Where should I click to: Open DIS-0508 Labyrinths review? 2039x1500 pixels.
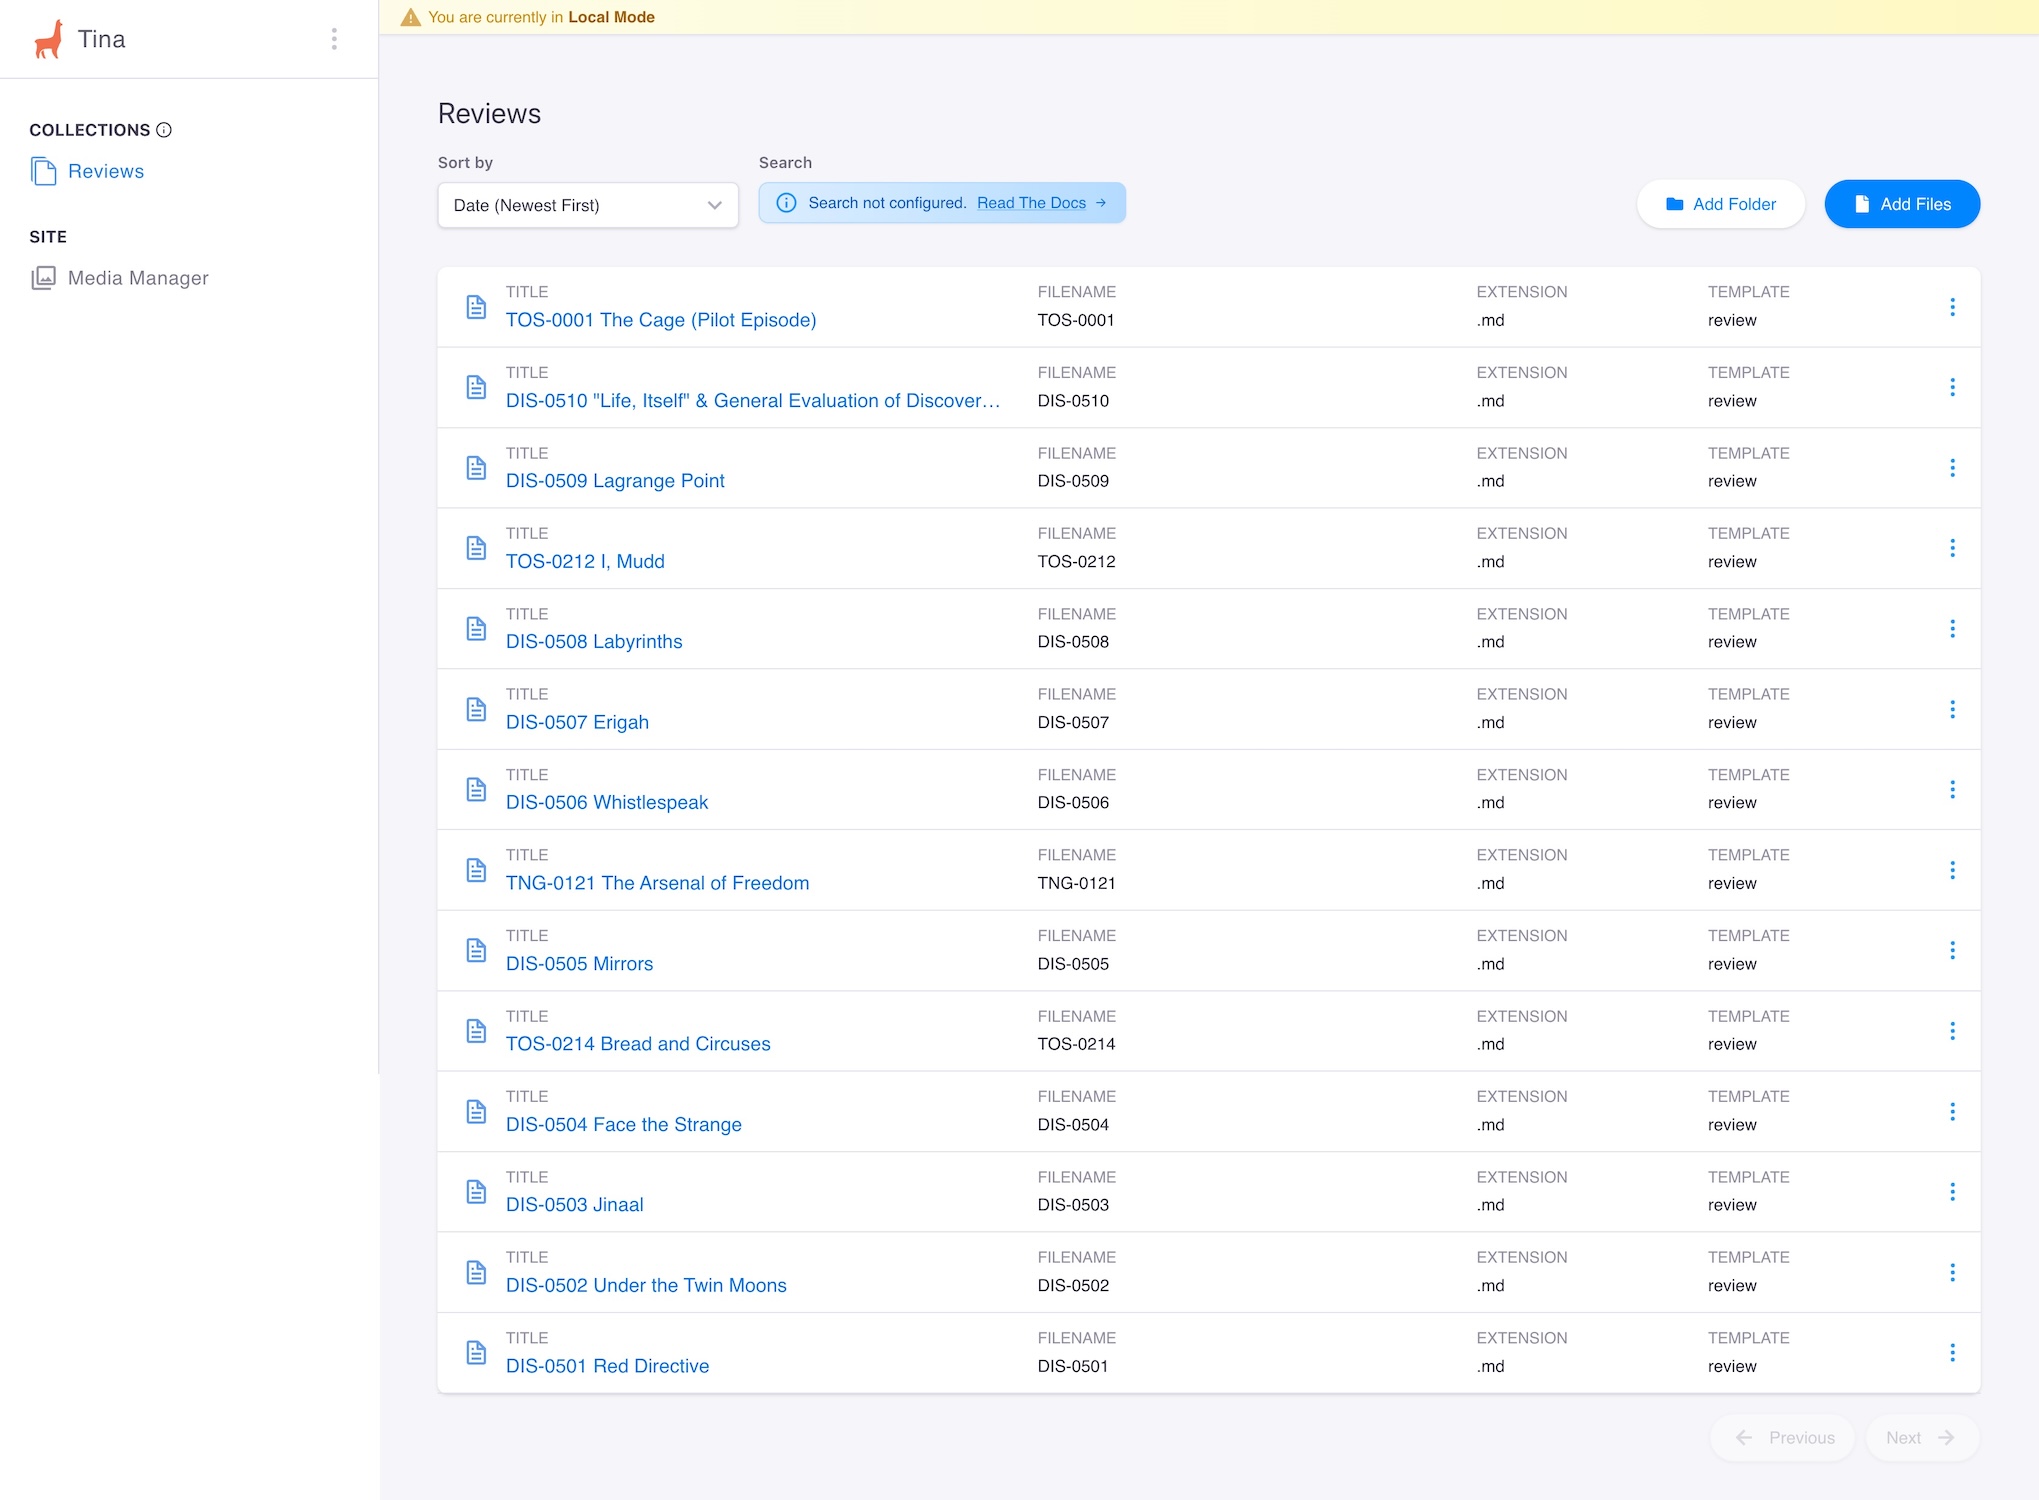tap(594, 642)
